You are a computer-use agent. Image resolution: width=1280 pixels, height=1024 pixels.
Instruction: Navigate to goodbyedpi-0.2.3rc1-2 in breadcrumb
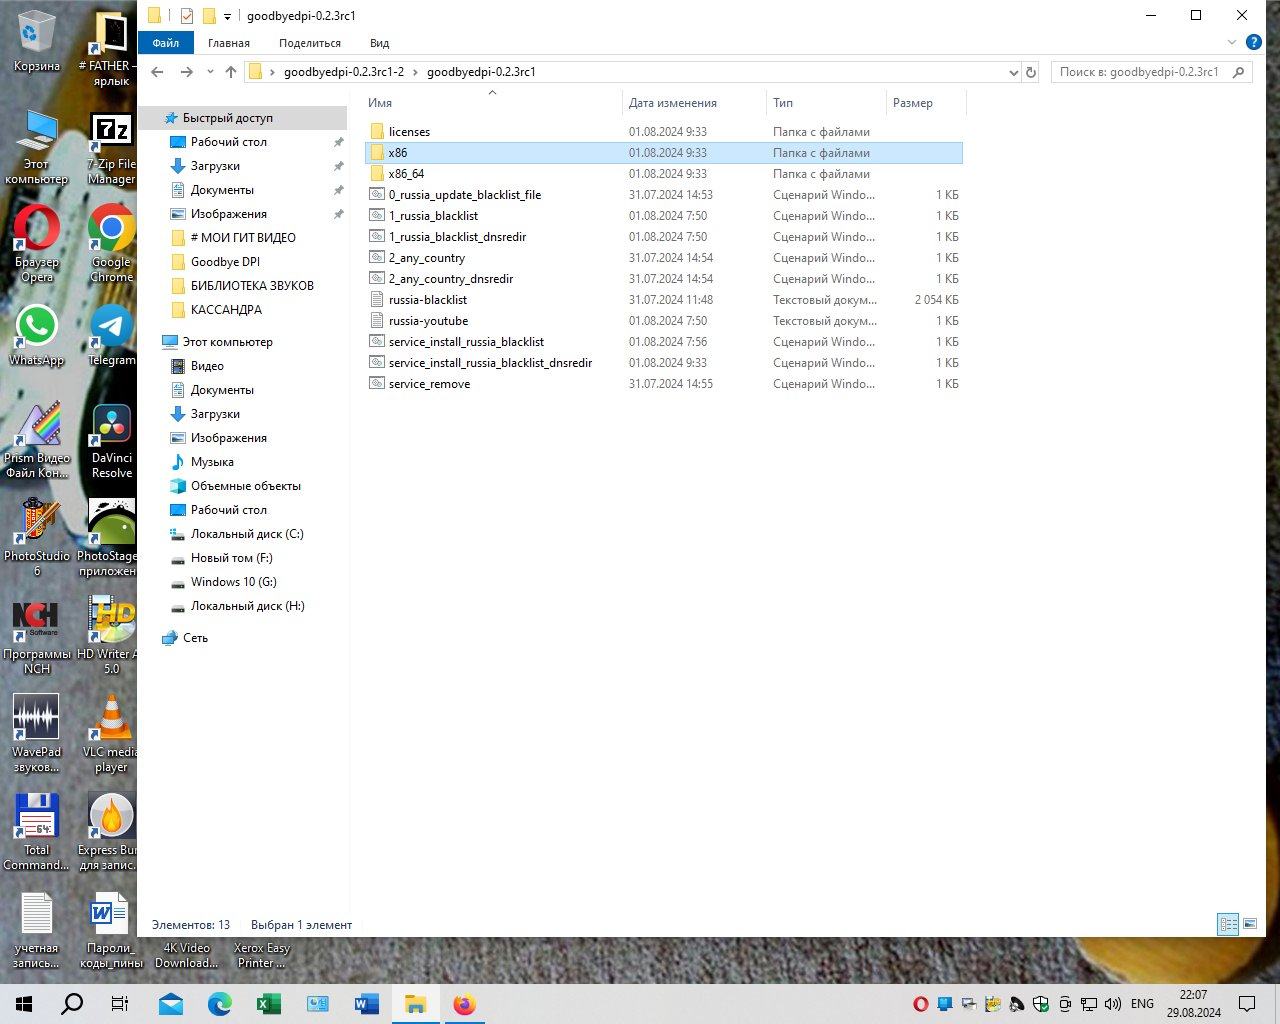(343, 72)
